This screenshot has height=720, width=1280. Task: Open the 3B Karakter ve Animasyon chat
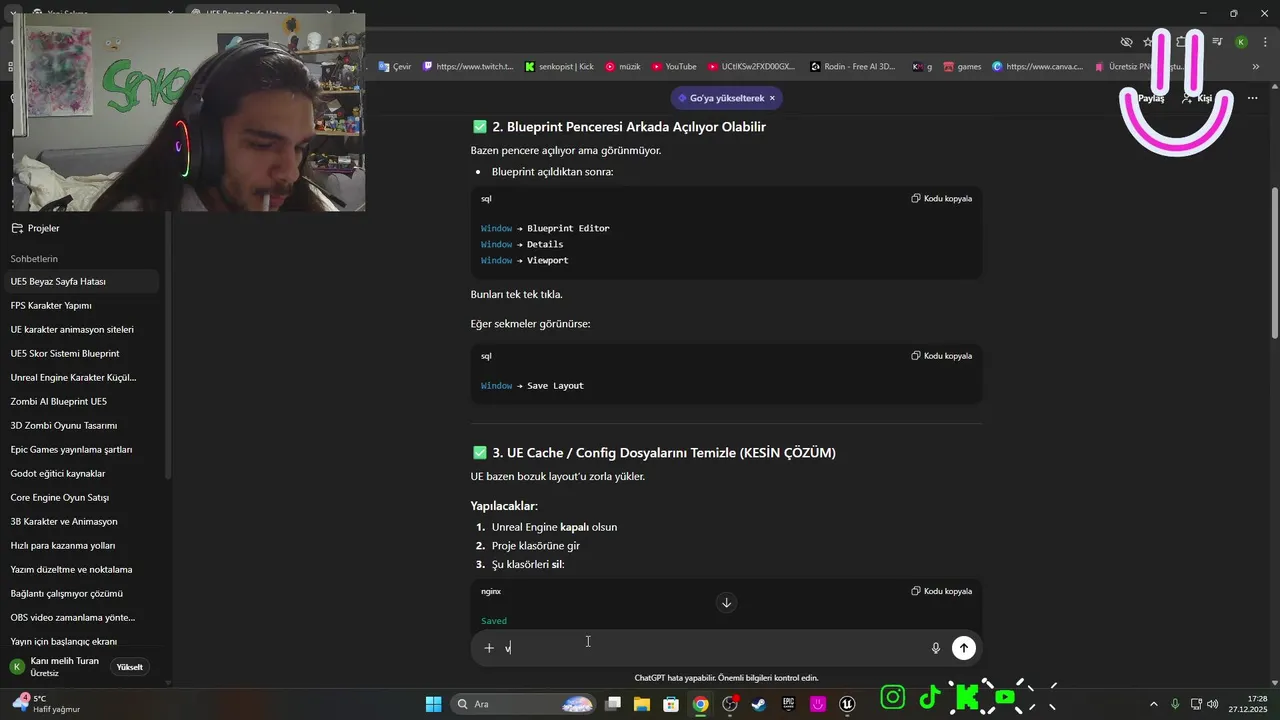coord(80,522)
